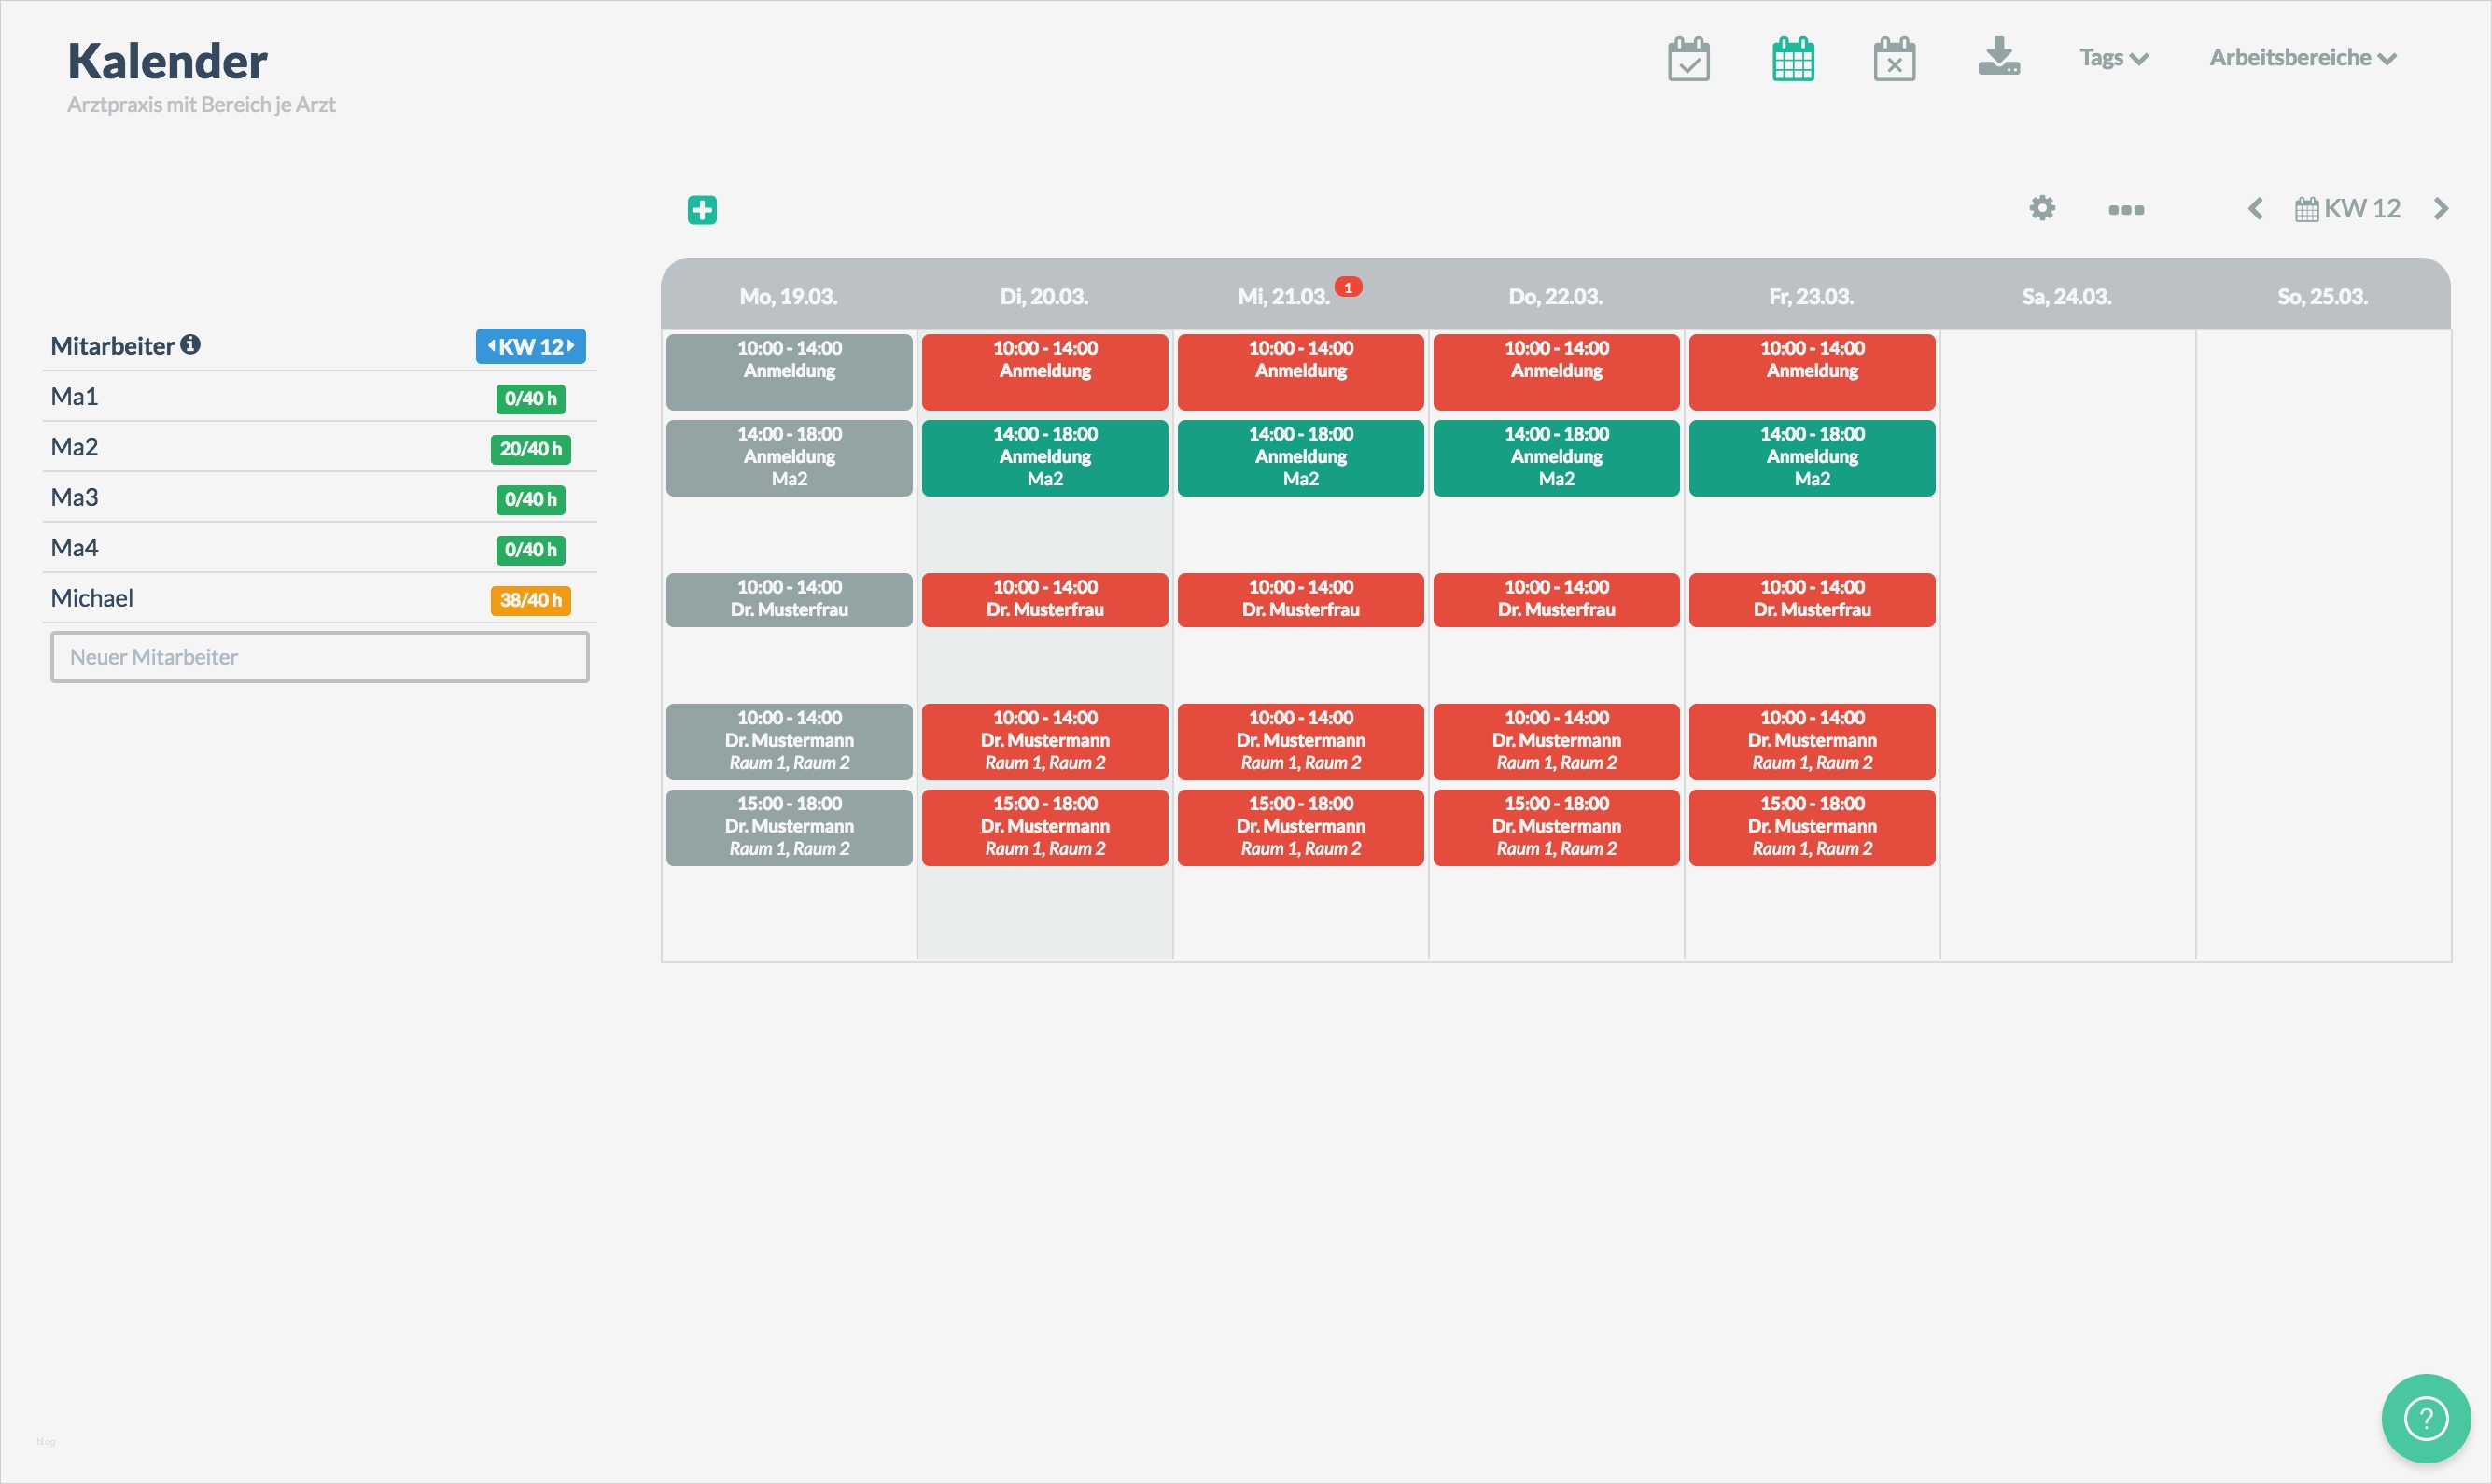Expand the Arbeitsbereiche dropdown
The height and width of the screenshot is (1484, 2492).
click(2302, 58)
